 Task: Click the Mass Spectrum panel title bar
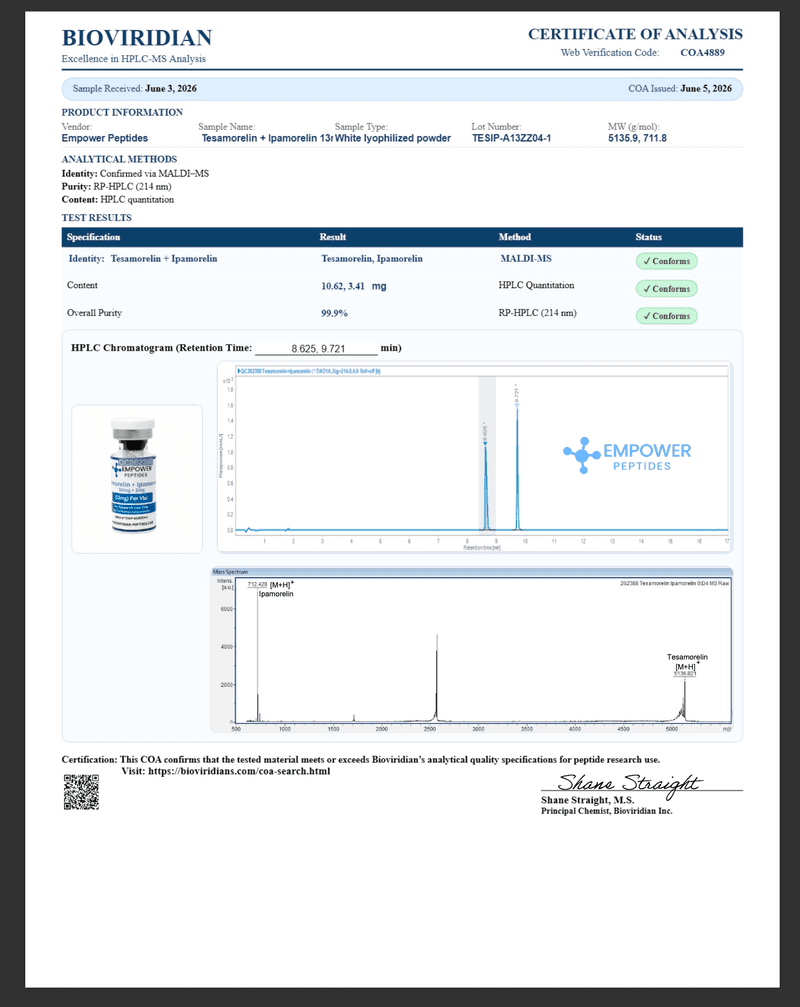tap(471, 572)
